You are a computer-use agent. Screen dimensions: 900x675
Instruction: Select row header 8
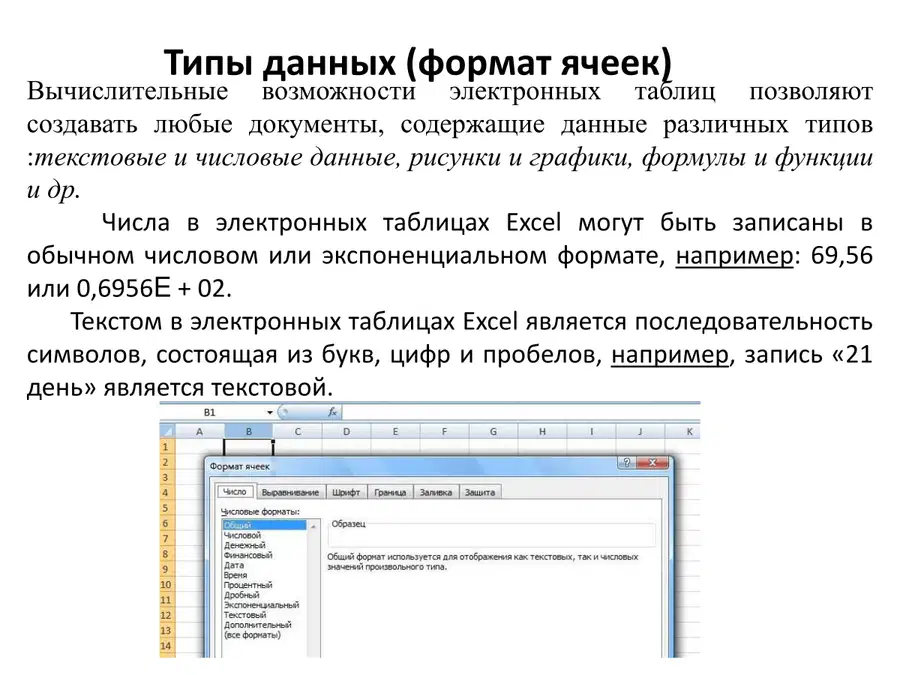click(166, 554)
